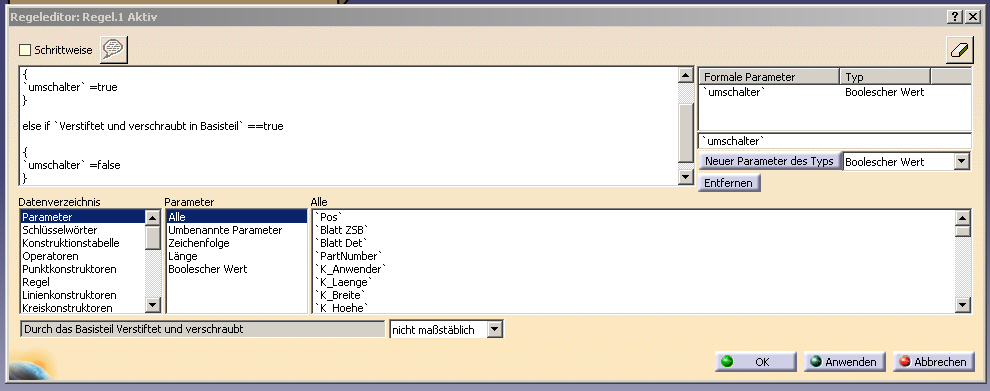990x391 pixels.
Task: Enable the Schrittweise checkbox
Action: pos(25,50)
